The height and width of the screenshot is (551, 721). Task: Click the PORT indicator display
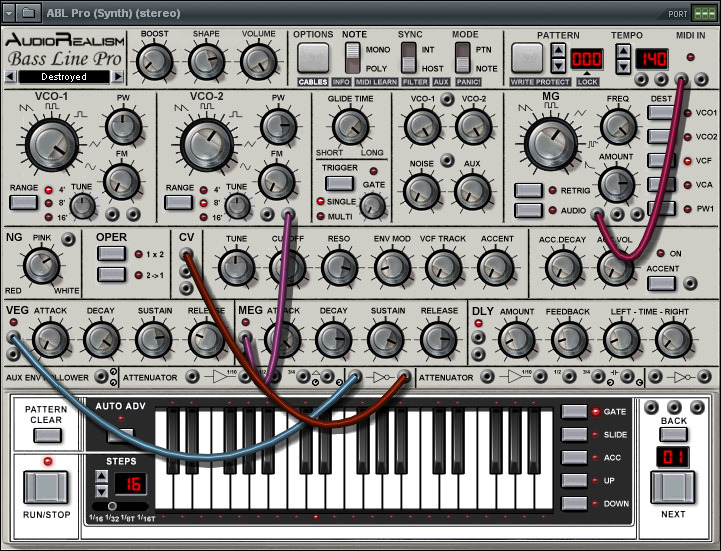tap(704, 14)
